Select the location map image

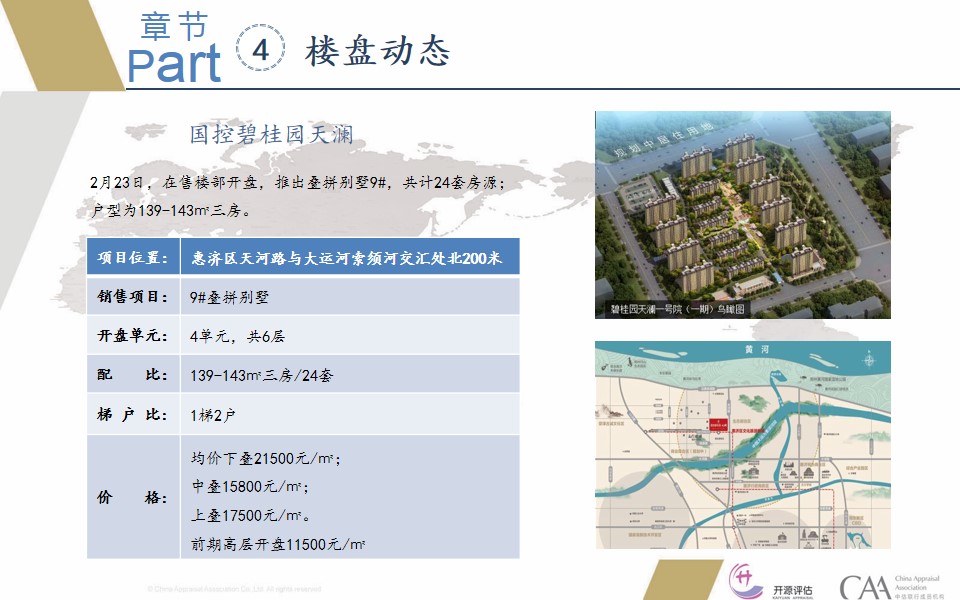coord(742,444)
